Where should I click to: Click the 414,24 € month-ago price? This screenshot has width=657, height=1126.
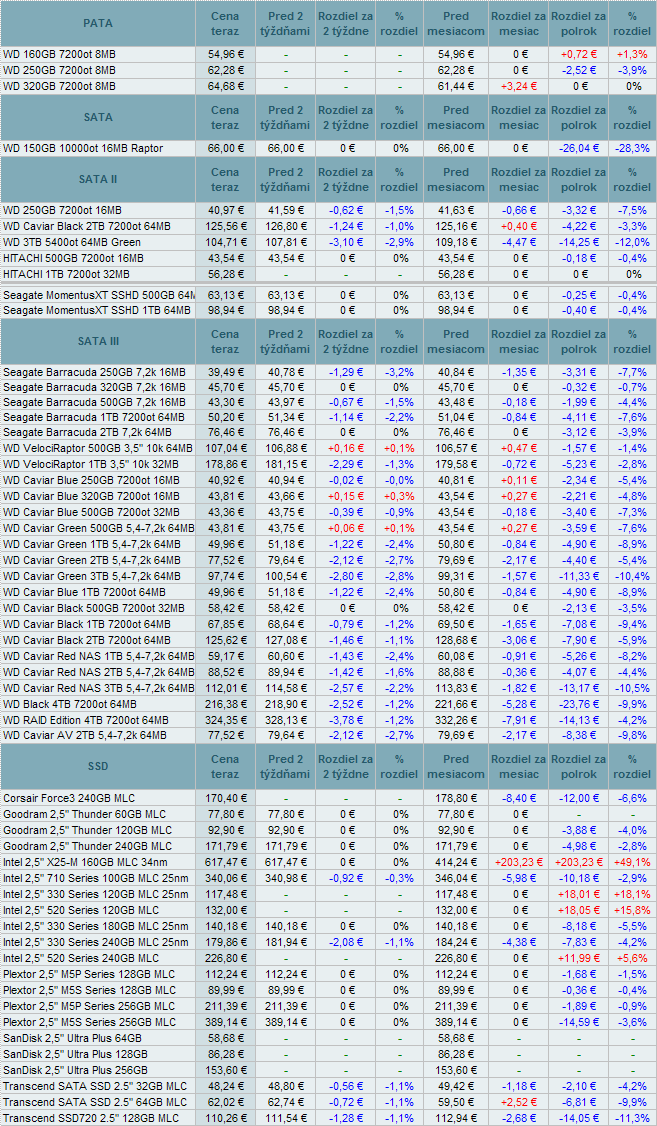(456, 862)
